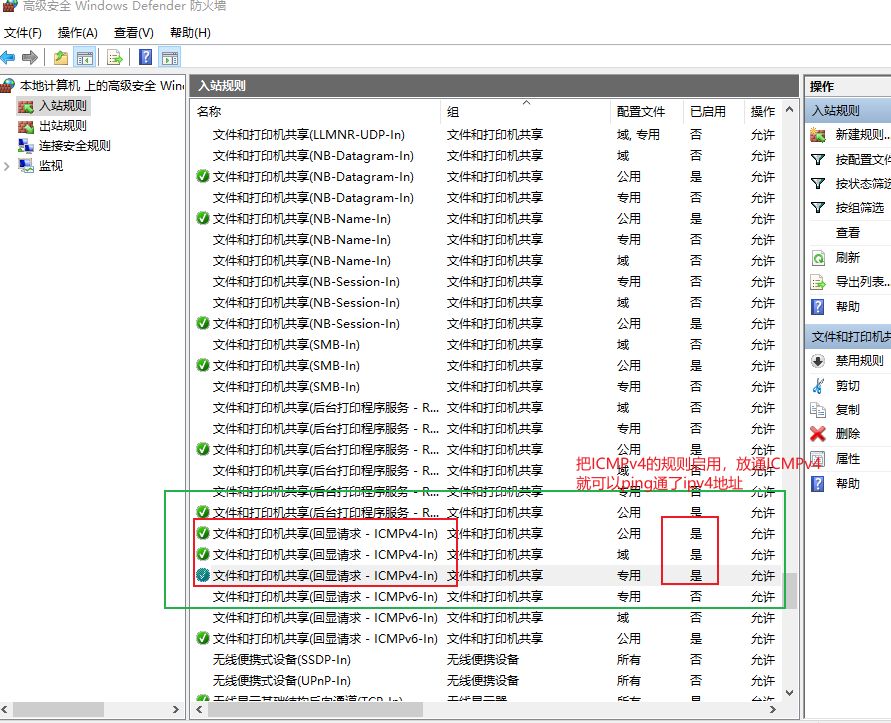
Task: Open 属性 for the selected rule
Action: tap(847, 459)
